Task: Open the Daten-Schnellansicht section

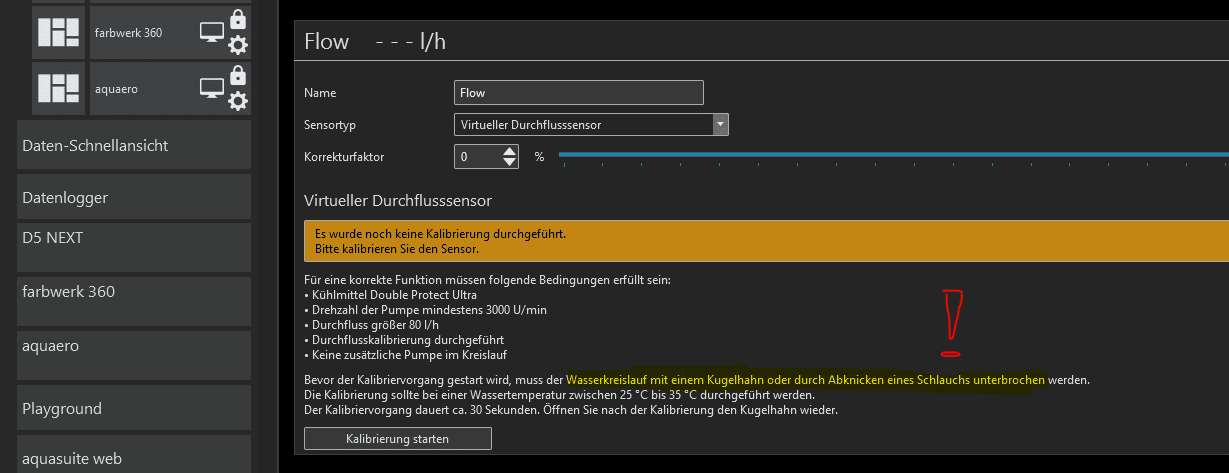Action: (x=134, y=145)
